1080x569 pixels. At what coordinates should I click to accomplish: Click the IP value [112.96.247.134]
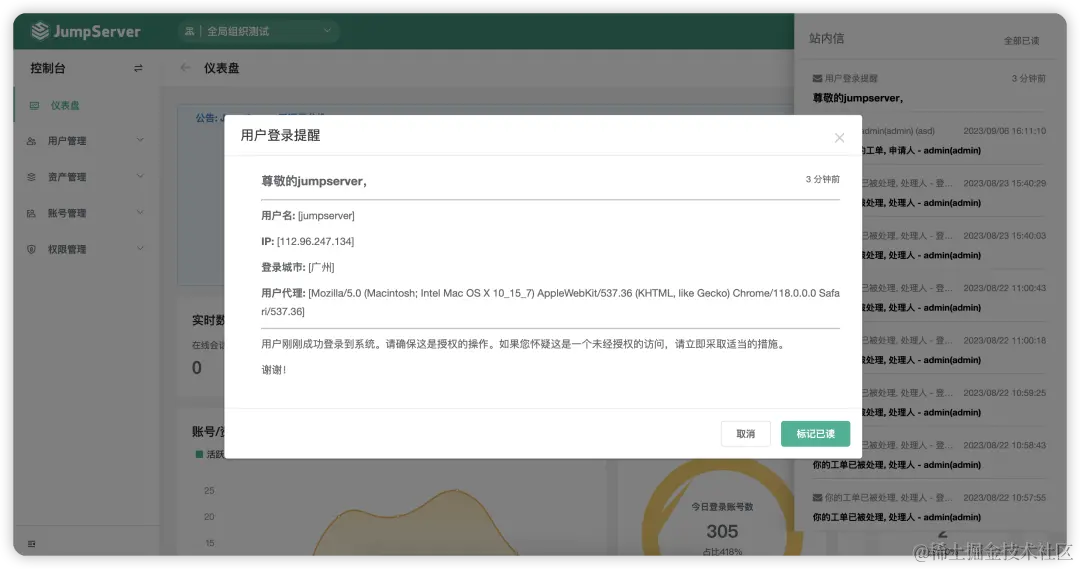click(x=315, y=241)
